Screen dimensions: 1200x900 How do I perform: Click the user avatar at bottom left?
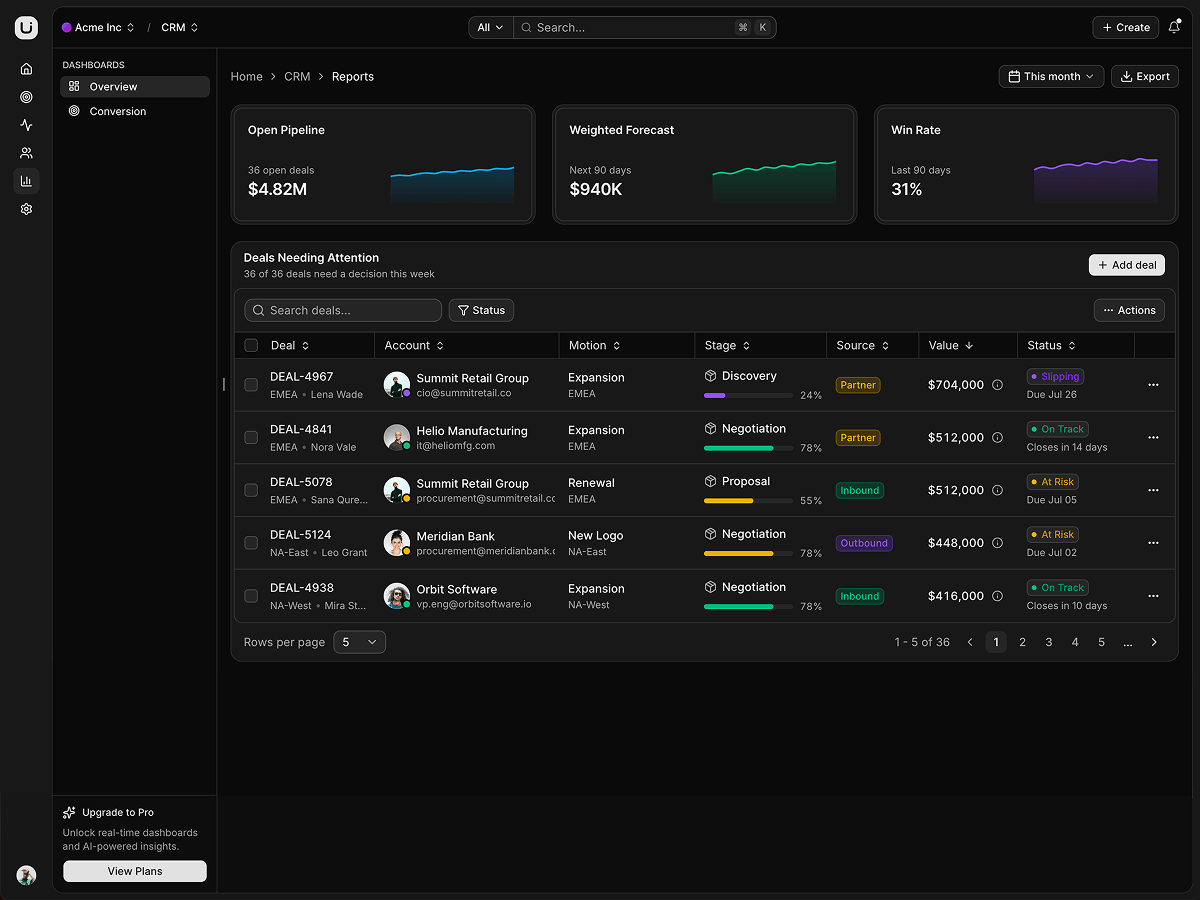pyautogui.click(x=26, y=875)
